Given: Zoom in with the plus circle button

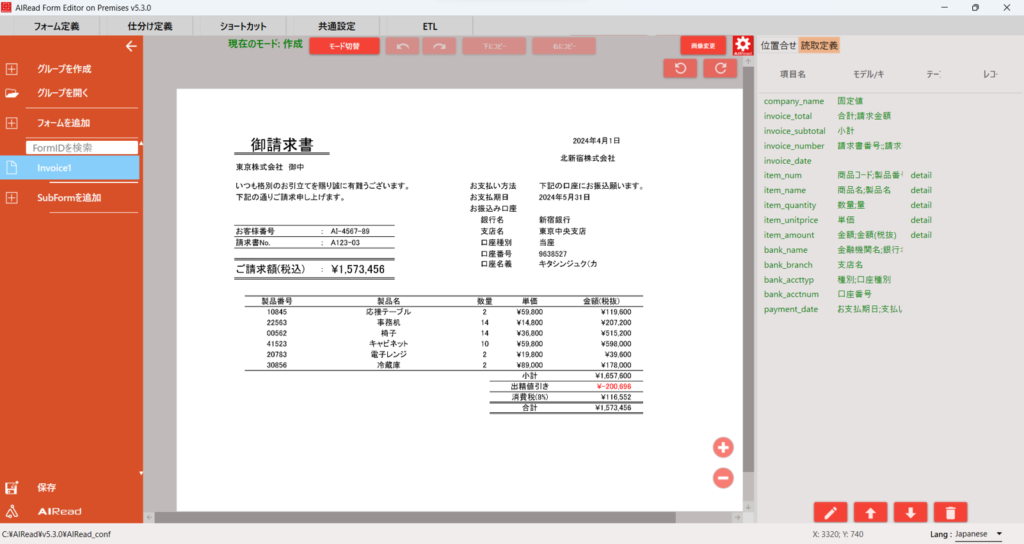Looking at the screenshot, I should click(723, 447).
